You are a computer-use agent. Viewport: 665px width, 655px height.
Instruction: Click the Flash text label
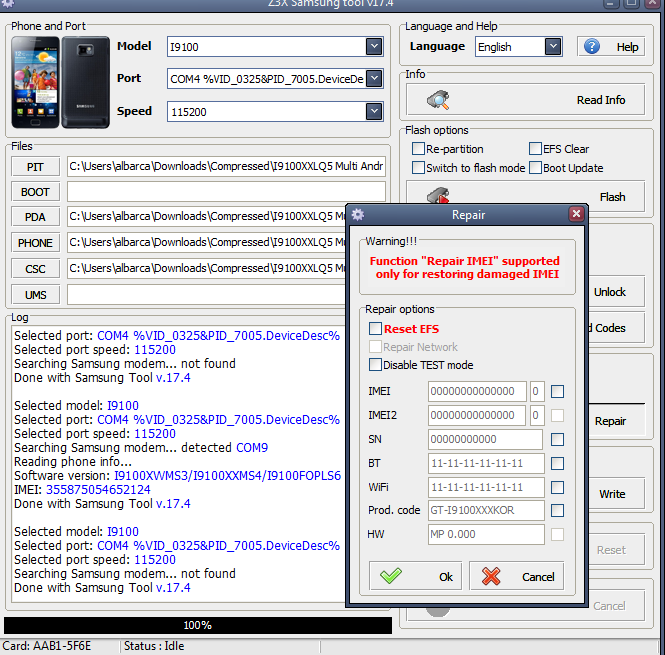click(x=612, y=197)
